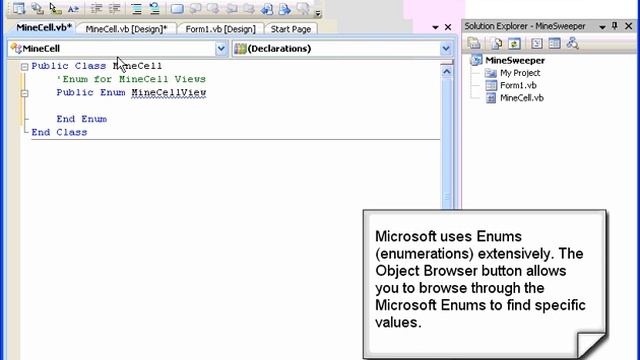The image size is (640, 360).
Task: Click the Decrease Line Indent icon
Action: [96, 8]
